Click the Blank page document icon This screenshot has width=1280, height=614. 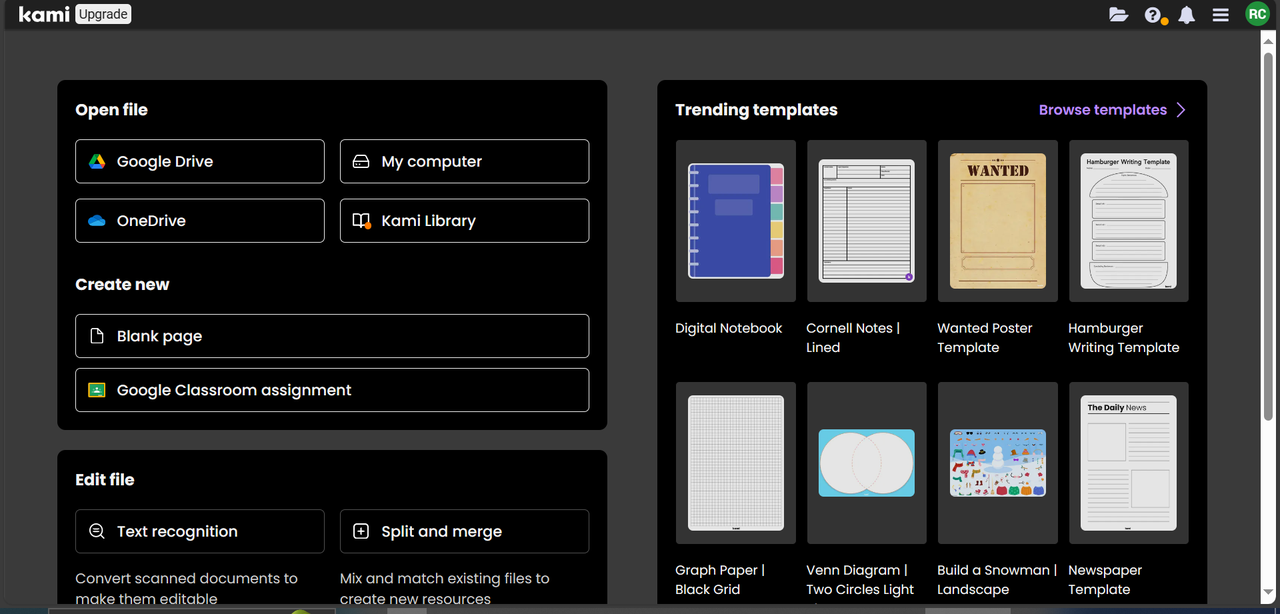click(x=97, y=336)
